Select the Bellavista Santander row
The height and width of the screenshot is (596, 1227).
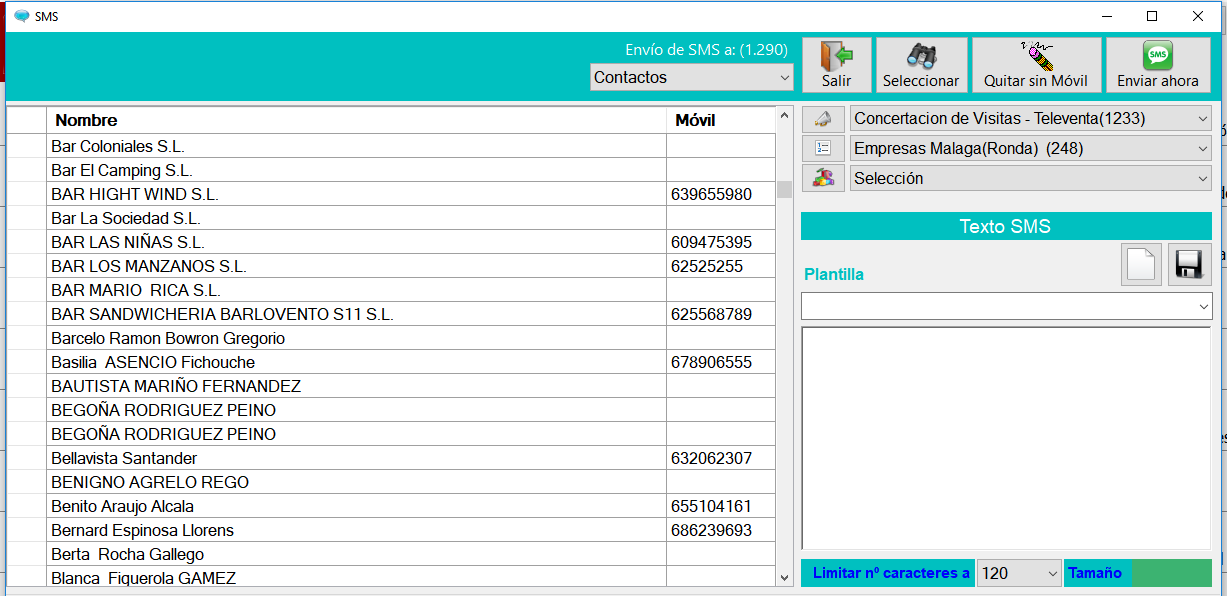click(391, 458)
